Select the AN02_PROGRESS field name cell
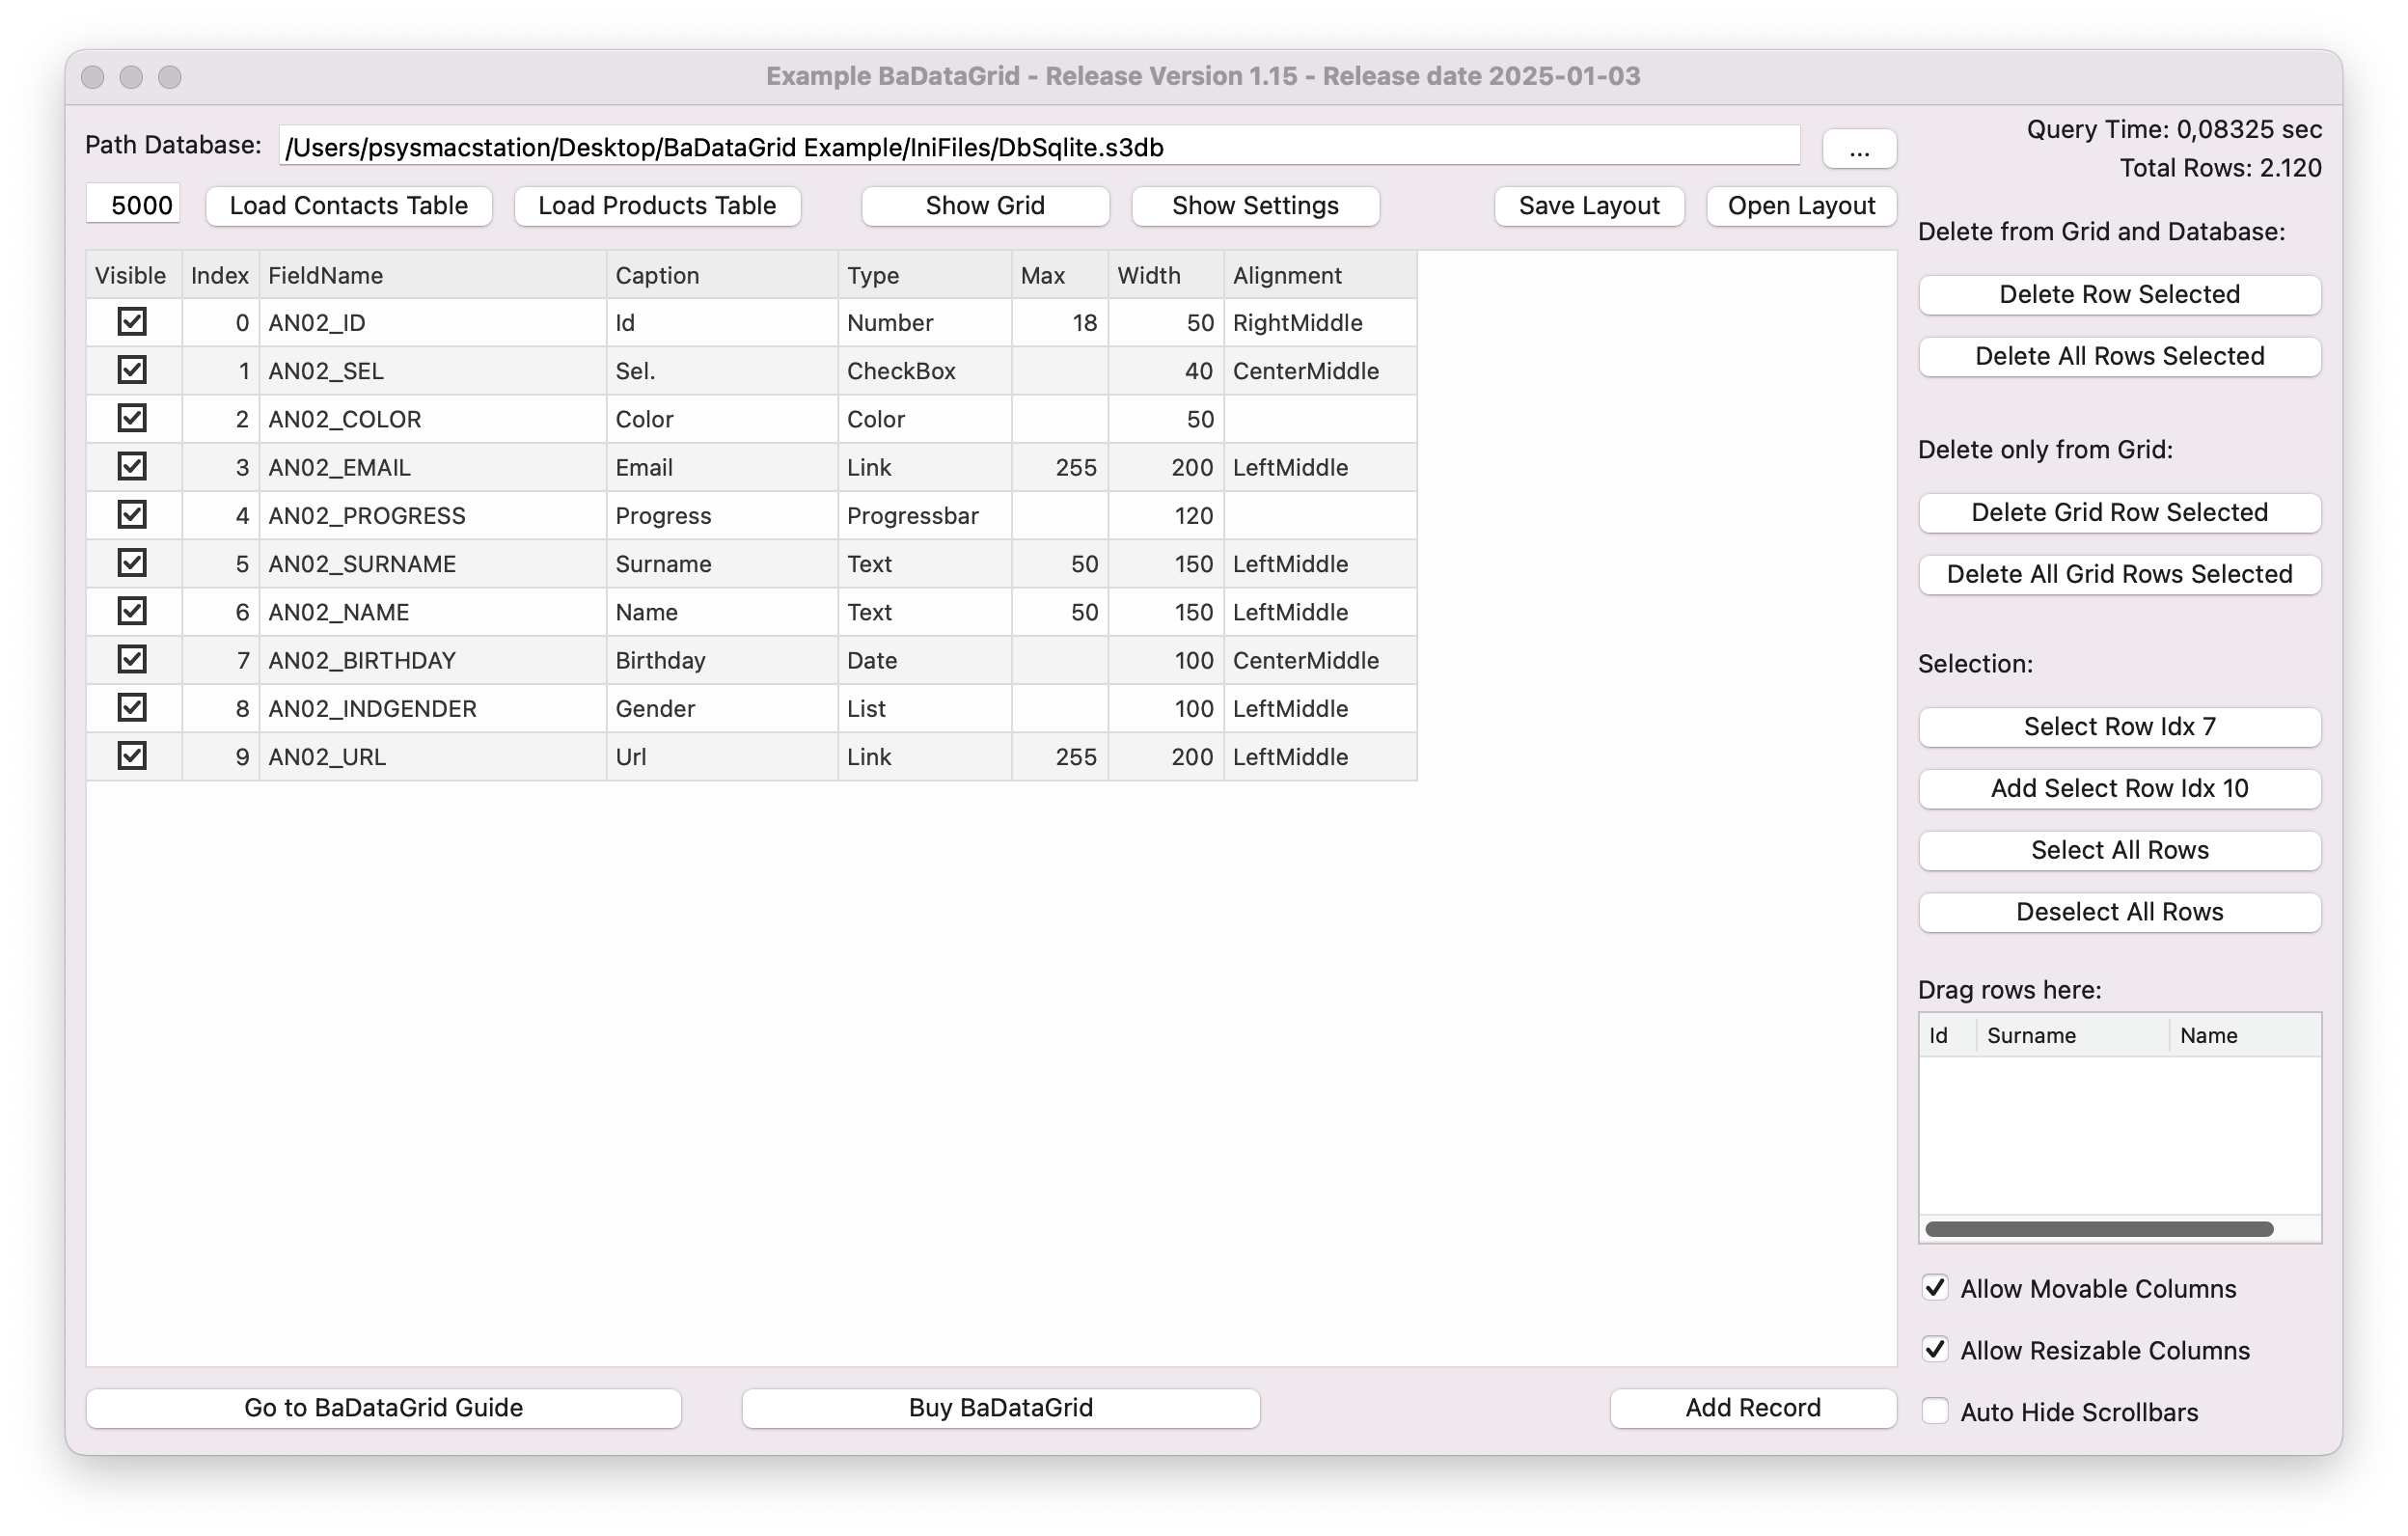 (x=432, y=515)
